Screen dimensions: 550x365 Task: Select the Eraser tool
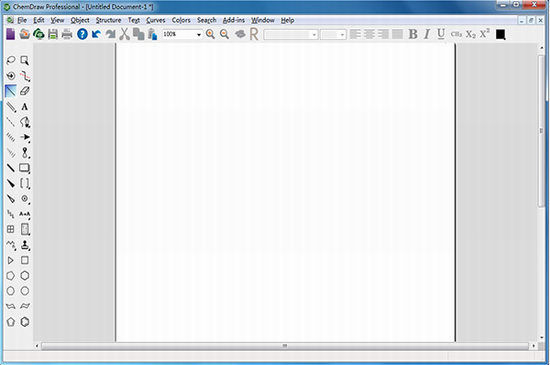[x=25, y=91]
